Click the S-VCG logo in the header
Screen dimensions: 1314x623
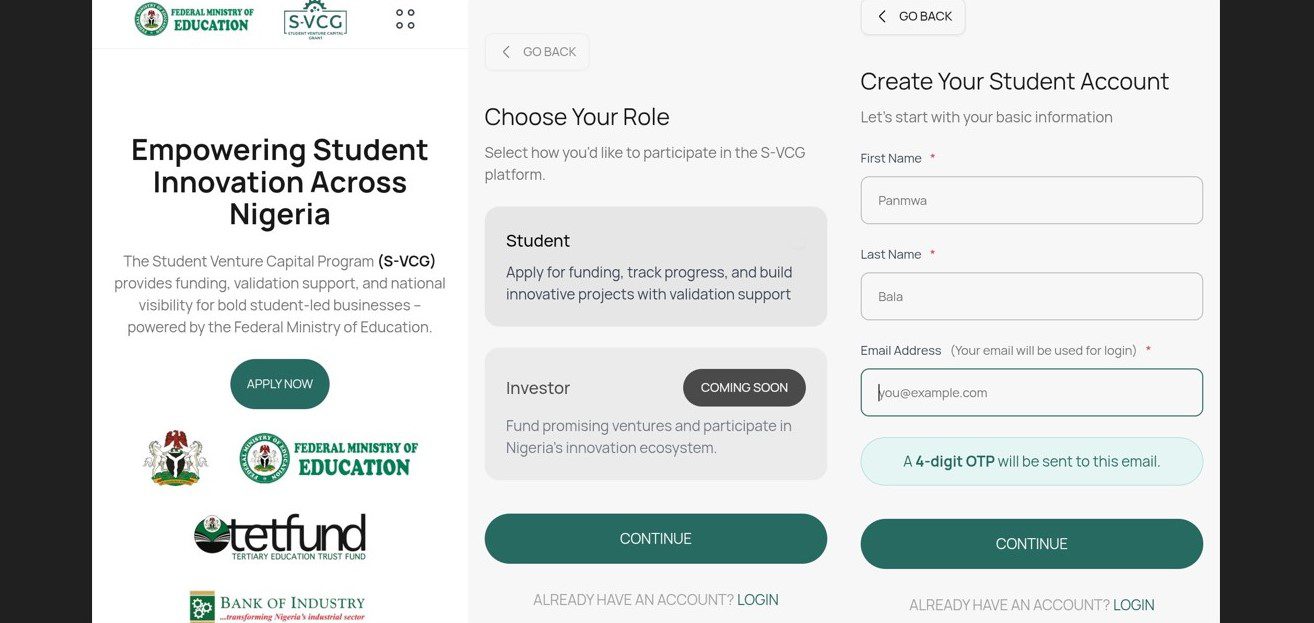tap(314, 18)
